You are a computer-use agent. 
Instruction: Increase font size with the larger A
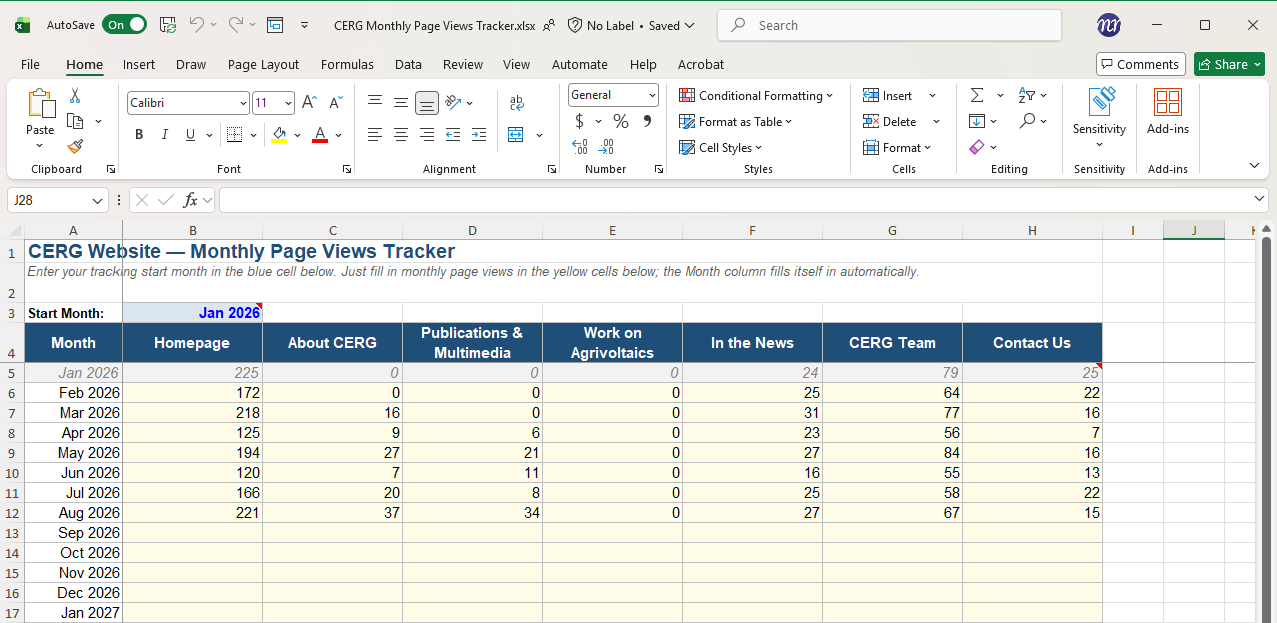tap(310, 102)
